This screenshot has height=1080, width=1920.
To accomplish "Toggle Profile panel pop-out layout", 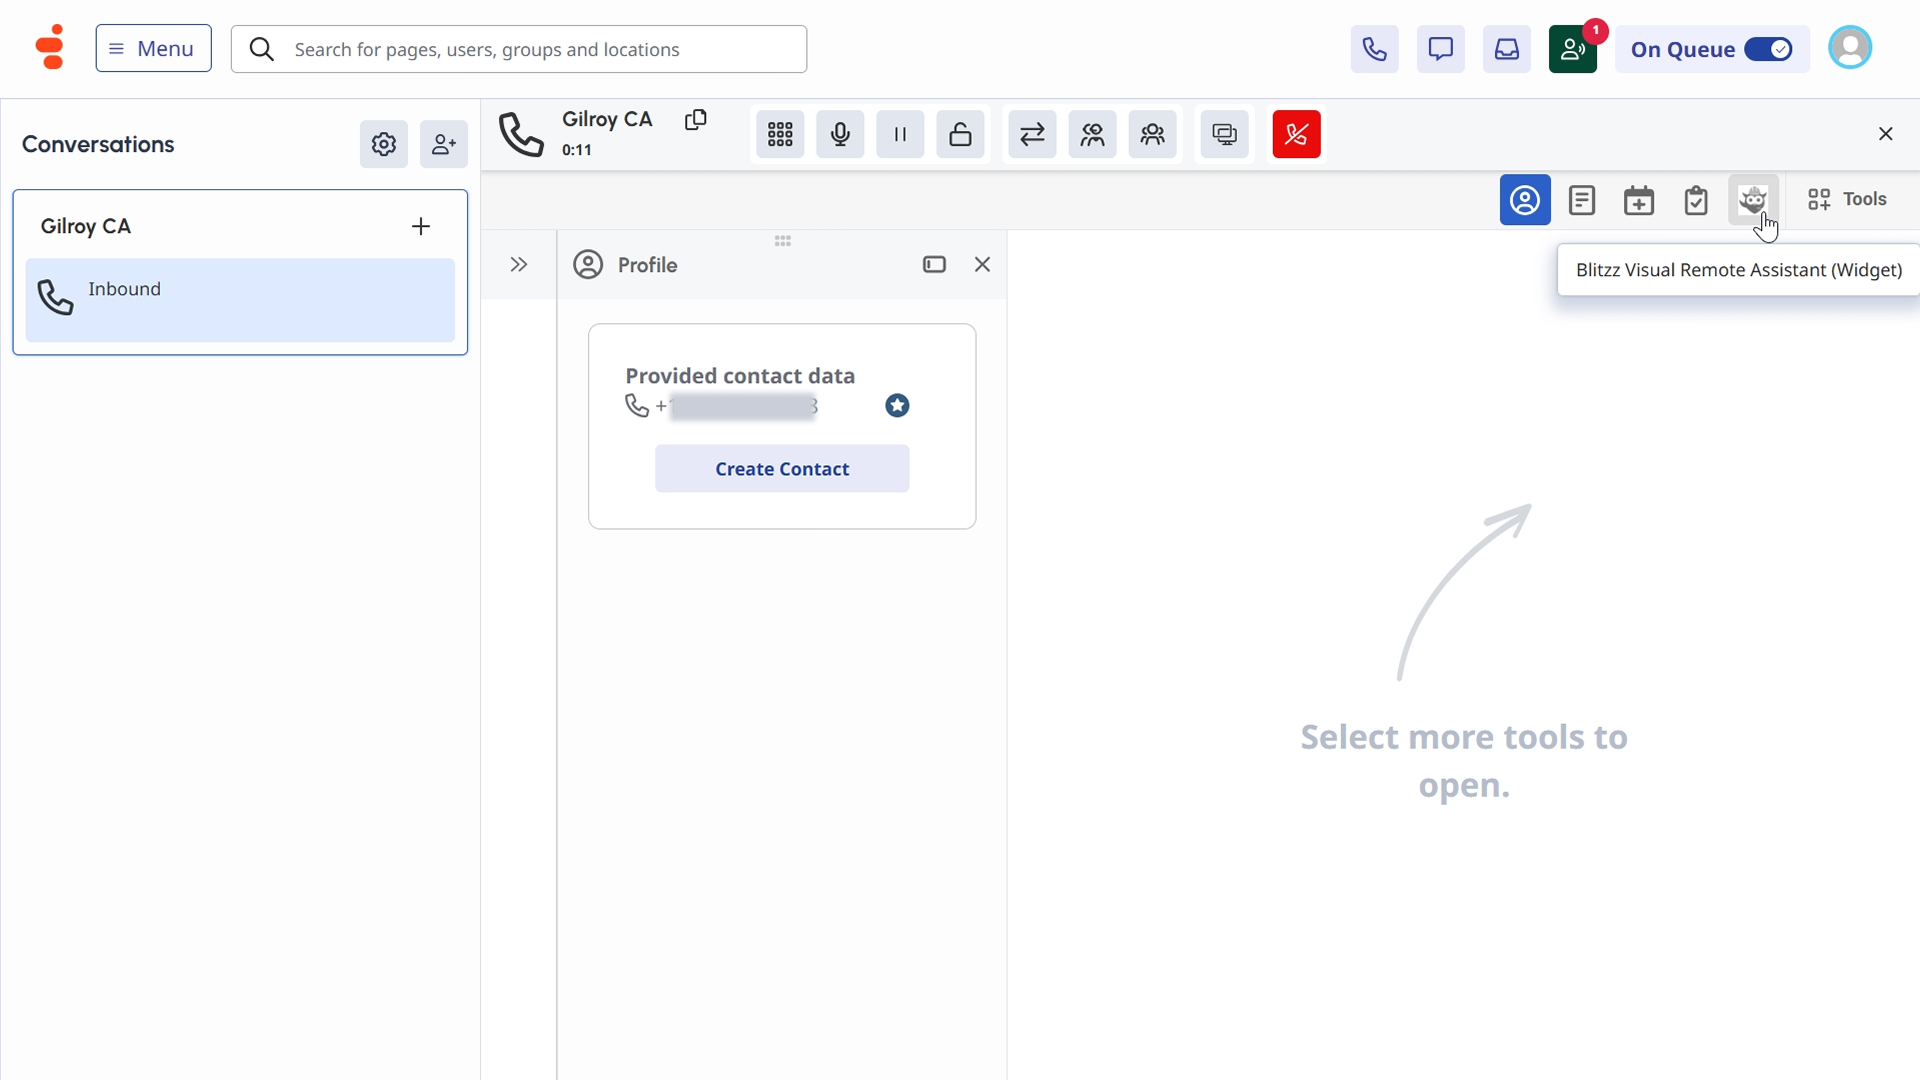I will click(934, 265).
